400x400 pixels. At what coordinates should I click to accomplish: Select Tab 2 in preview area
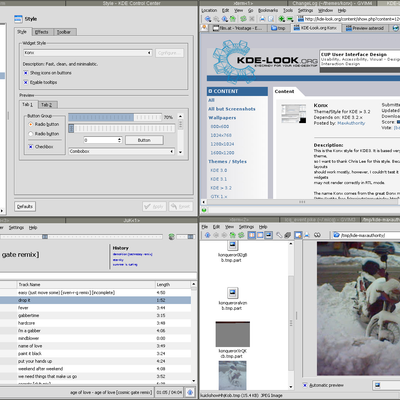[47, 105]
